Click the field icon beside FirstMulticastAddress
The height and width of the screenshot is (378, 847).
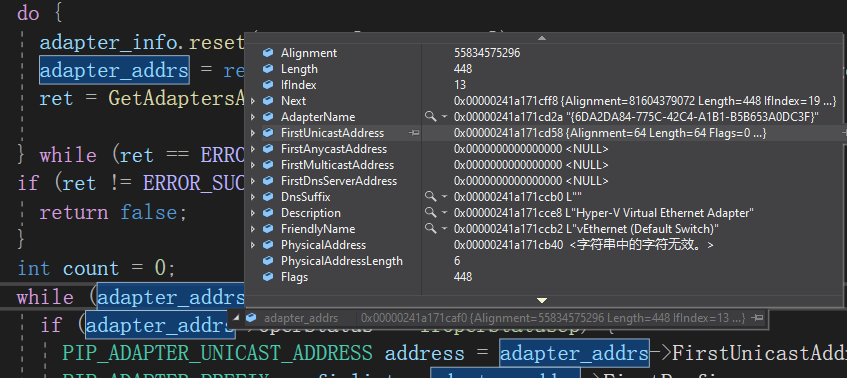point(268,165)
